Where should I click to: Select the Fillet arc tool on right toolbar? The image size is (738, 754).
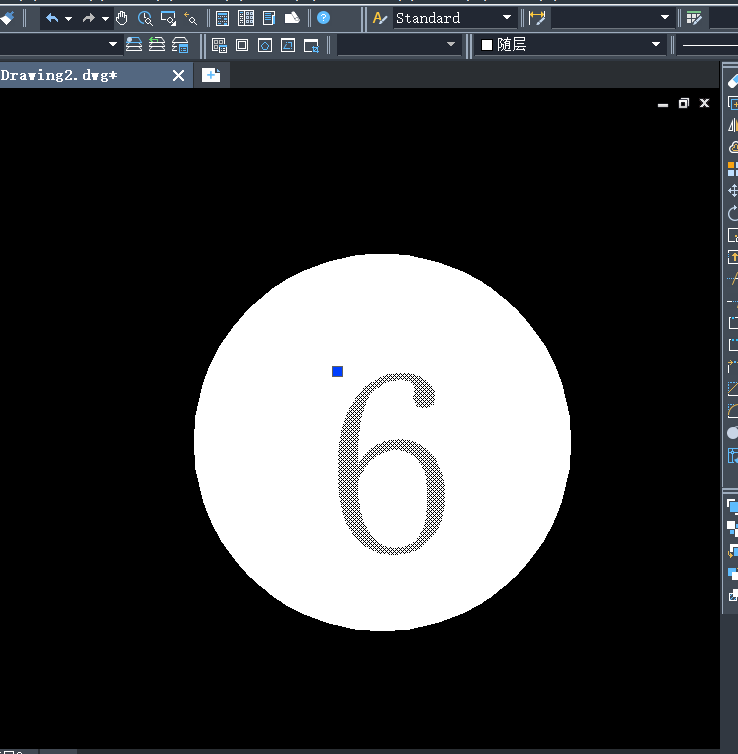click(733, 411)
